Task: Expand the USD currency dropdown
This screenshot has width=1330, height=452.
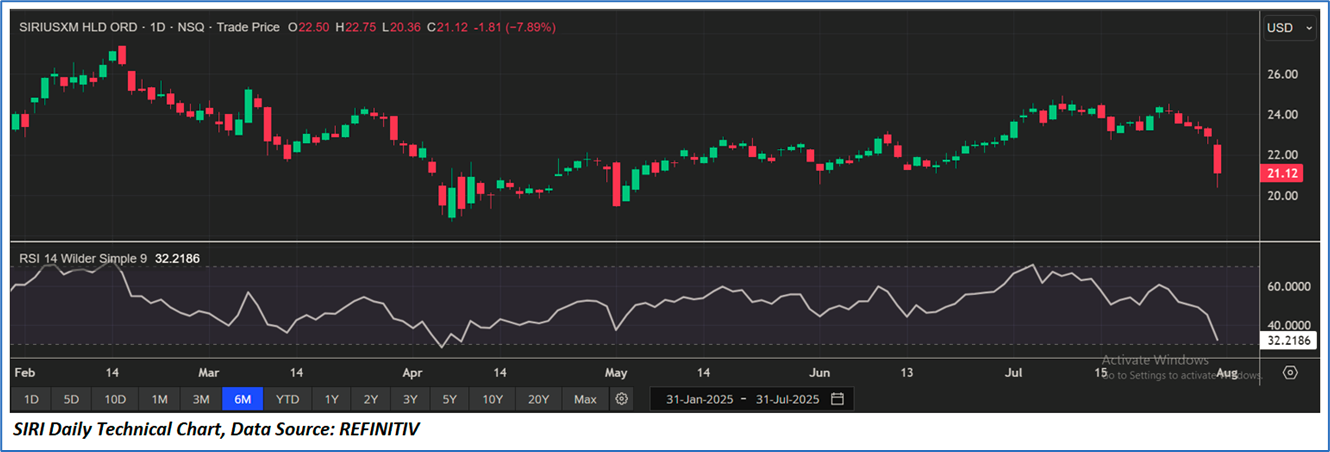Action: (1291, 28)
